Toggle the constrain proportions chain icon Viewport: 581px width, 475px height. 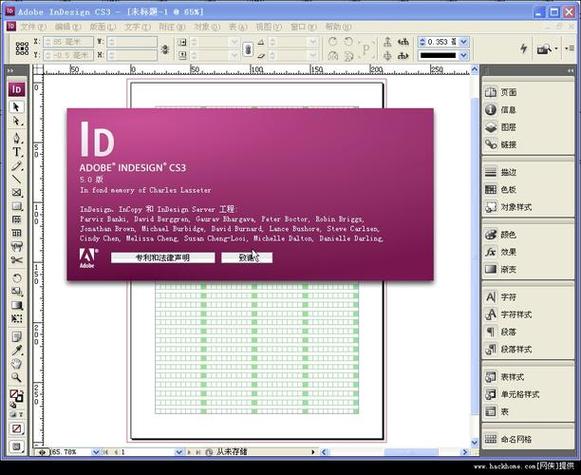coord(248,49)
